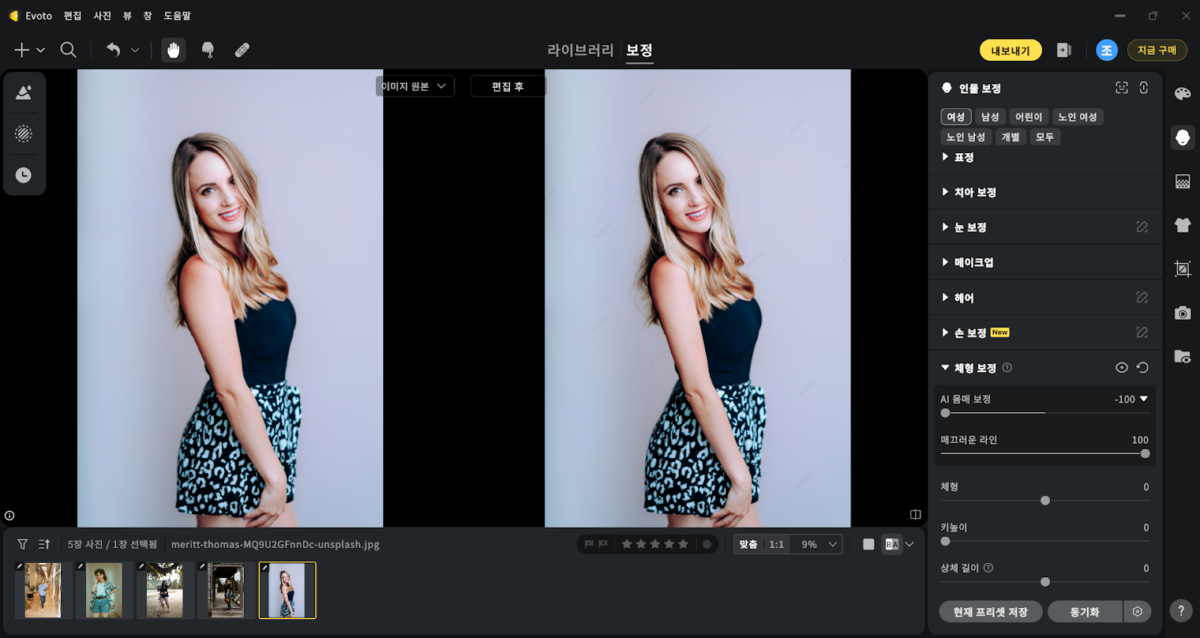This screenshot has width=1200, height=638.
Task: Click the face detection frame icon
Action: tap(1122, 88)
